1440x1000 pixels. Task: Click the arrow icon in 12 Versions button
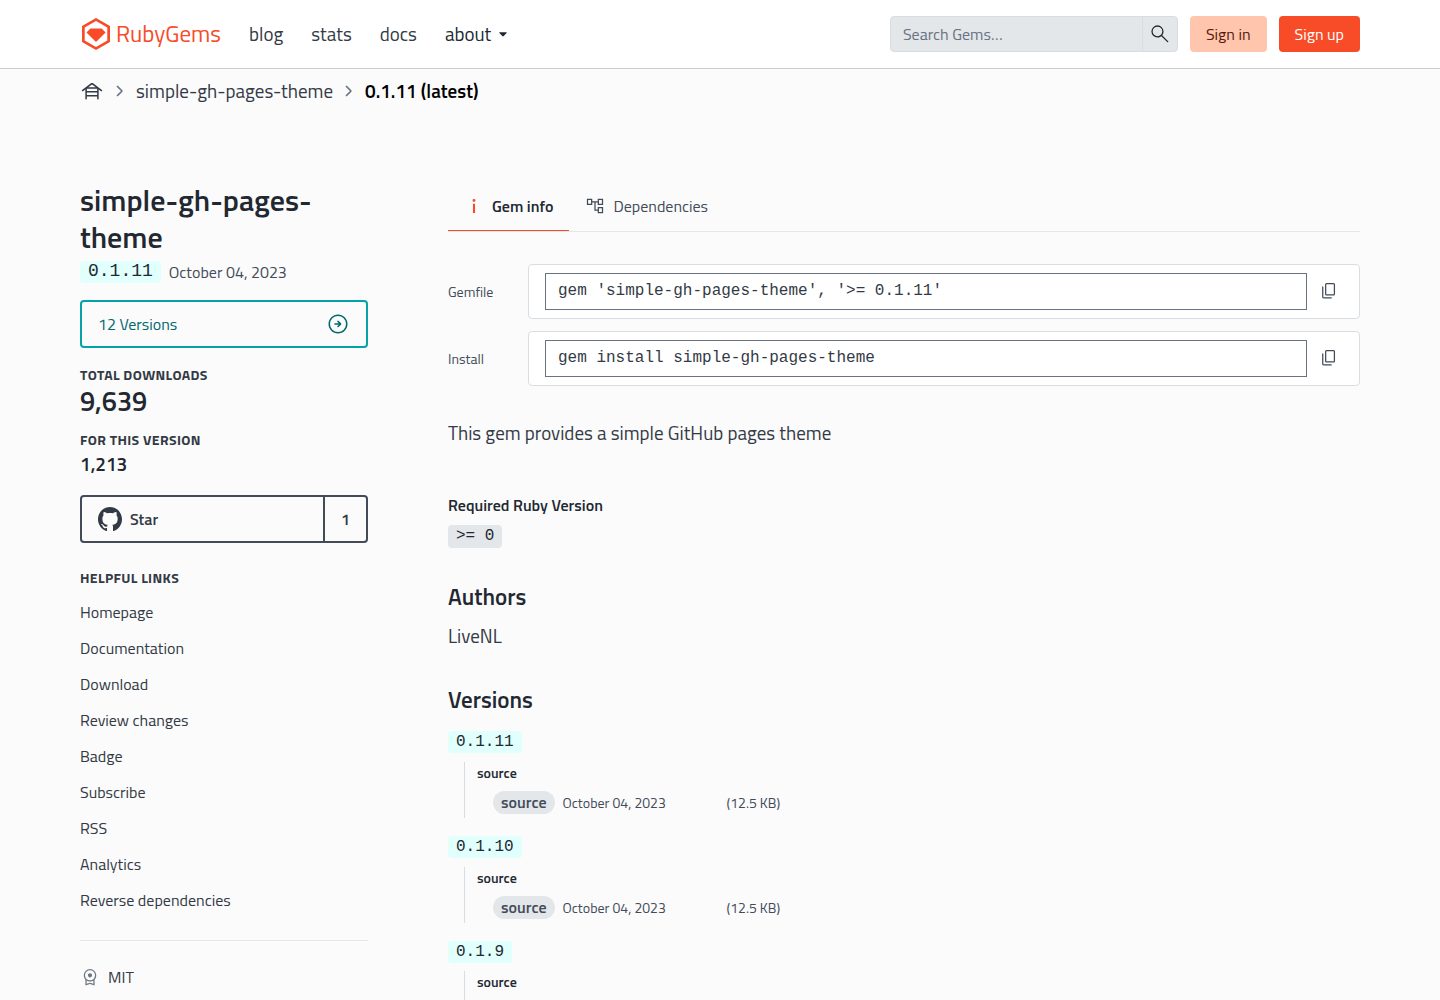coord(338,324)
